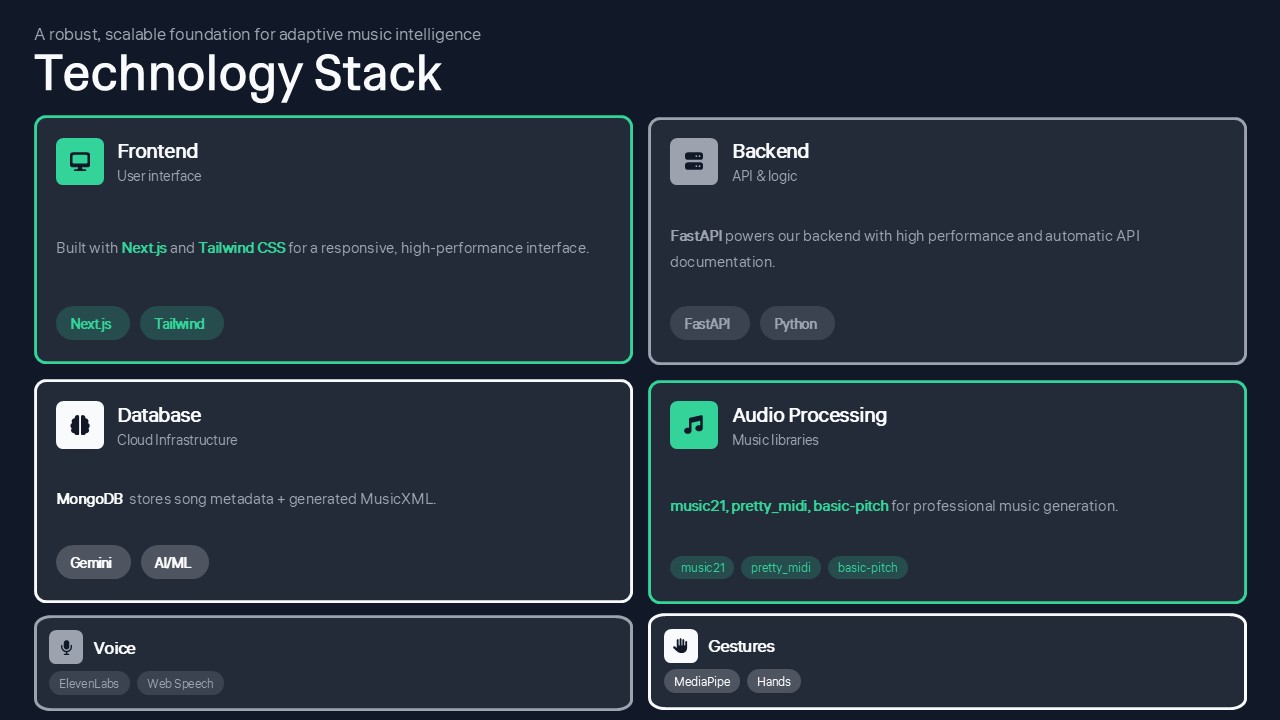Click the ElevenLabs tag pill

point(89,683)
